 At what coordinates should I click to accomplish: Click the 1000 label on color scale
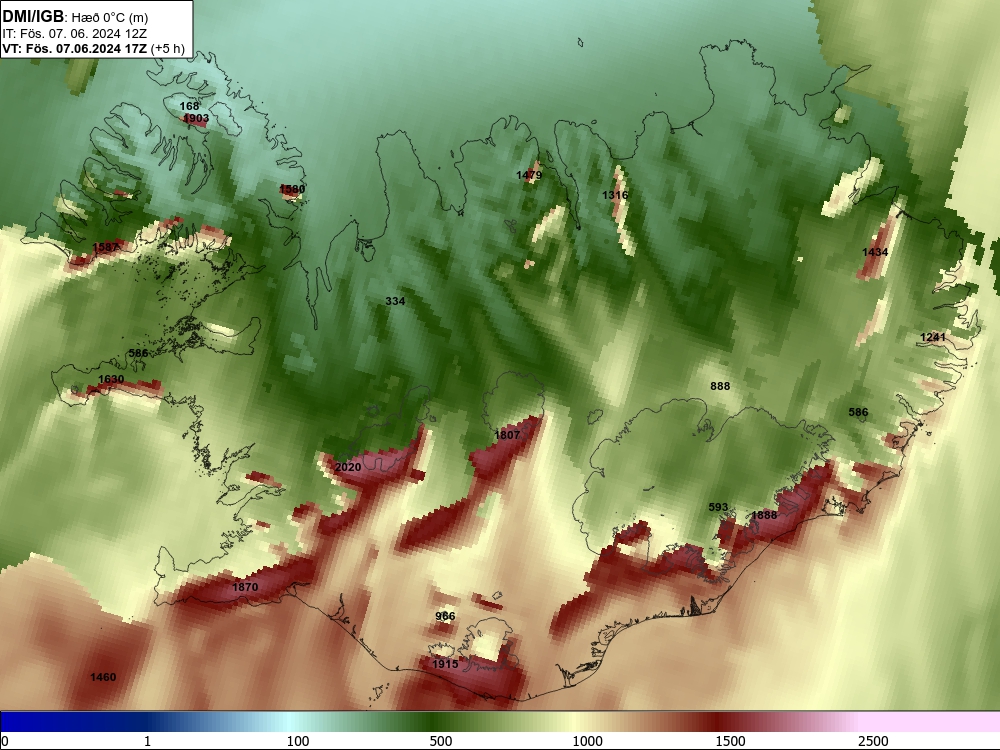(x=587, y=741)
